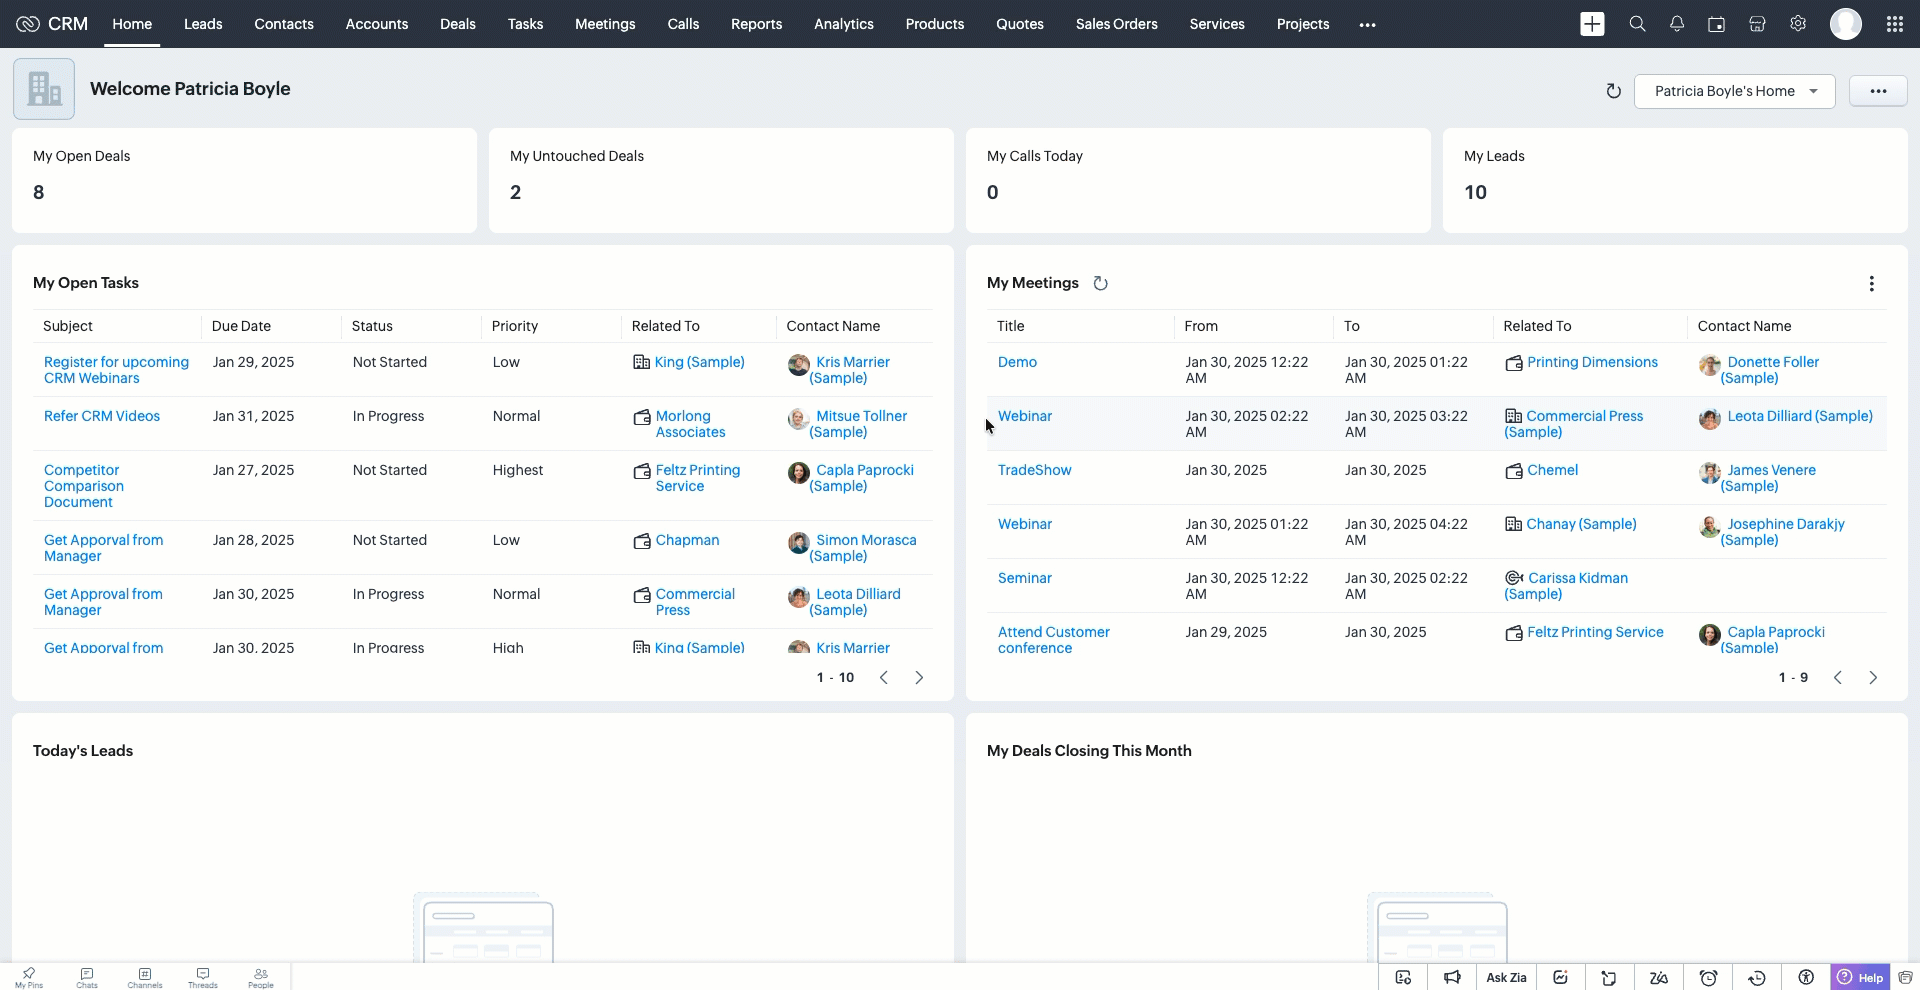The height and width of the screenshot is (990, 1920).
Task: Go to previous page of My Open Tasks
Action: [884, 678]
